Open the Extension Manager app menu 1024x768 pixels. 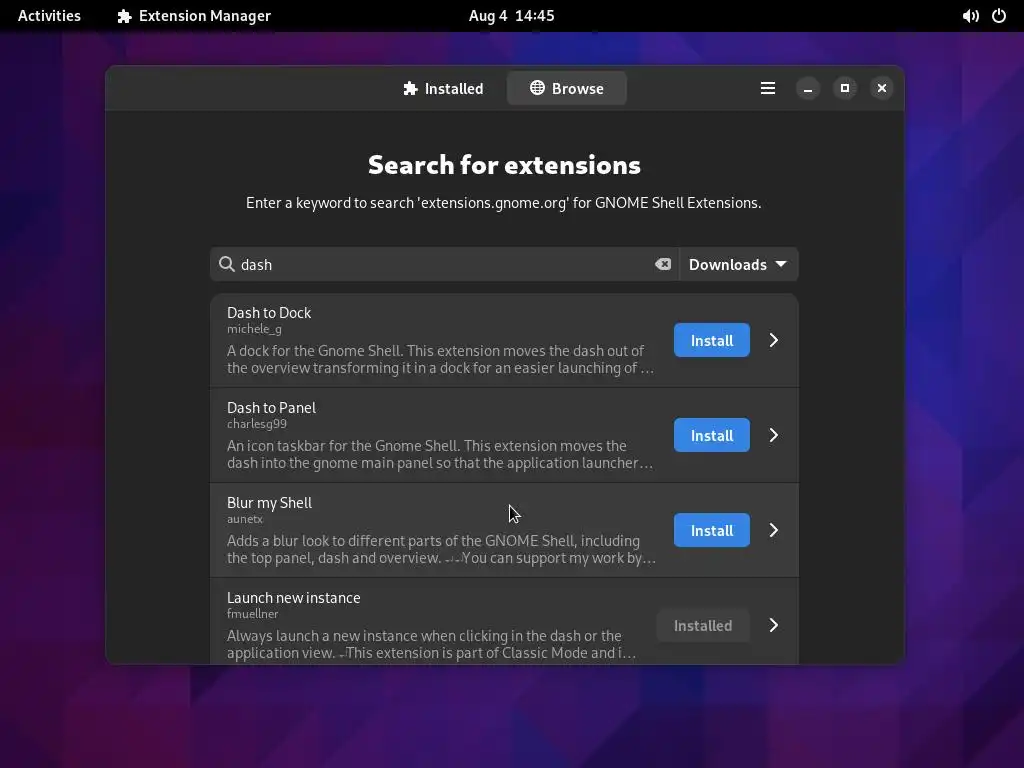(194, 16)
